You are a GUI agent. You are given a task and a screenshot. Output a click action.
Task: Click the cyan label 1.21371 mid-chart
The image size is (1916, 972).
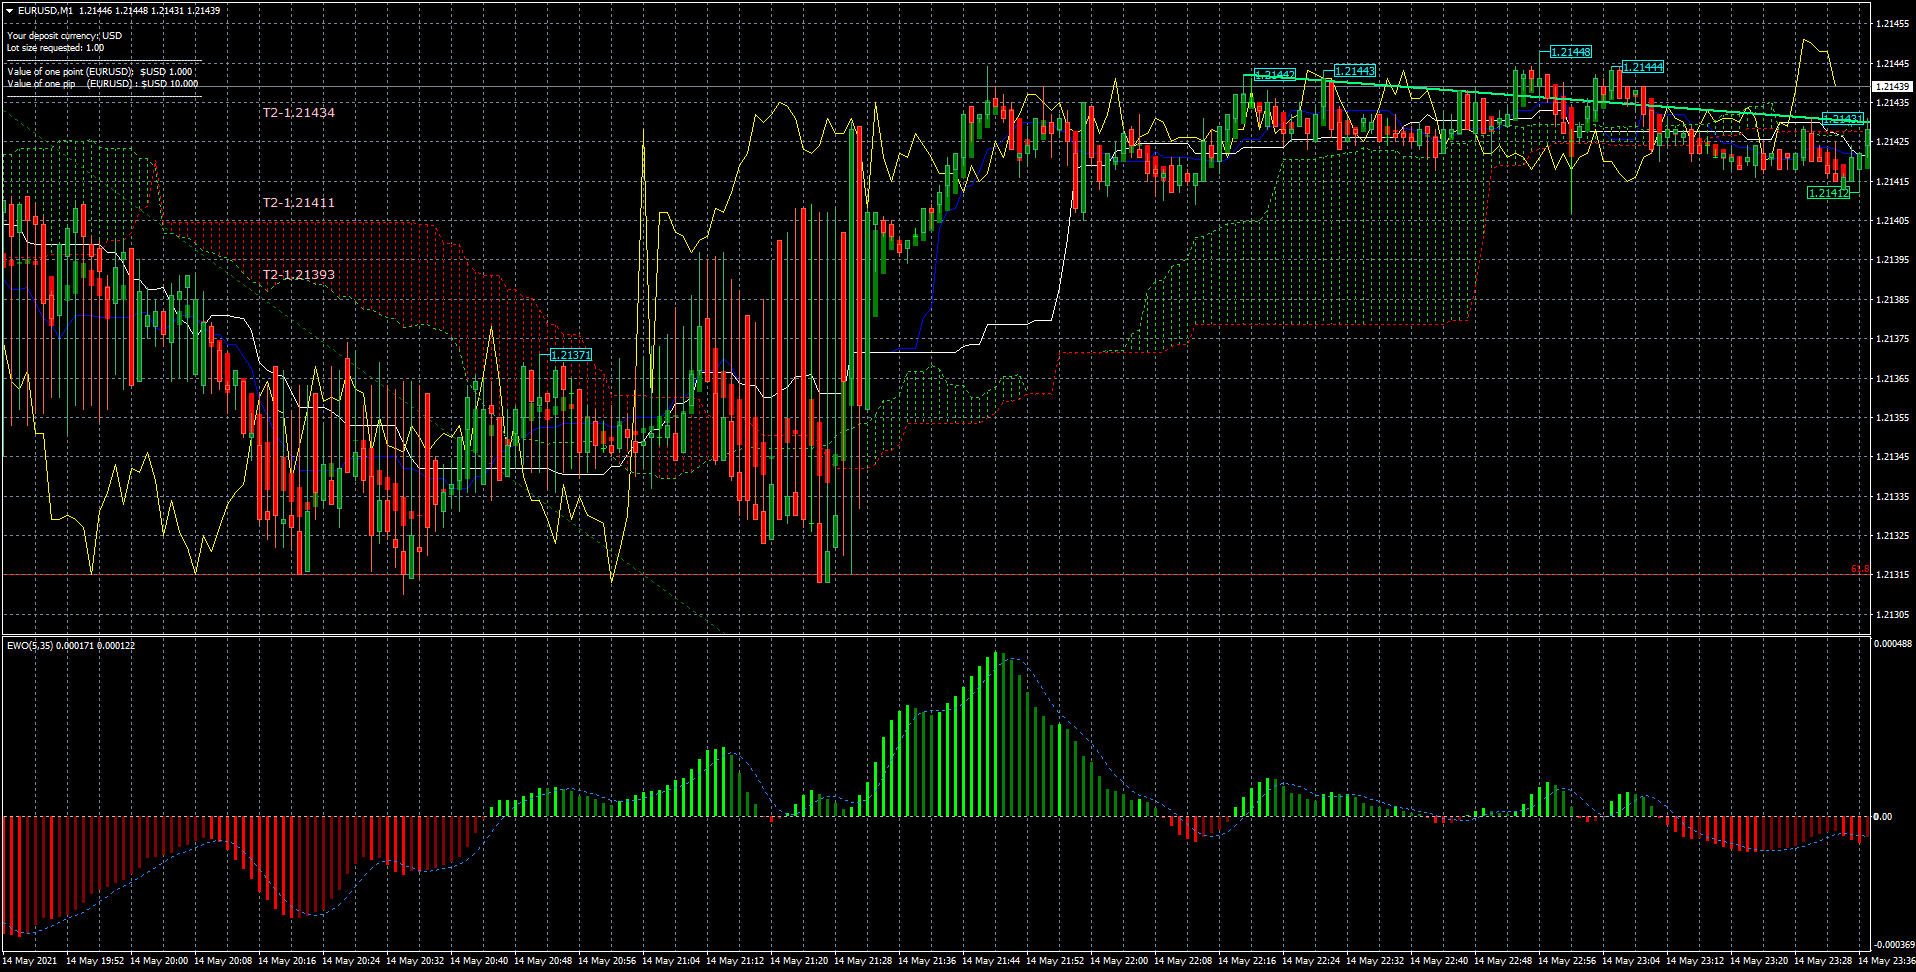[x=570, y=354]
